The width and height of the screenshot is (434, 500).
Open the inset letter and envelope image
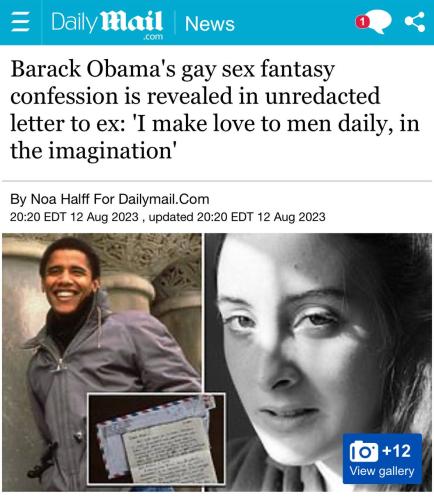pyautogui.click(x=156, y=439)
